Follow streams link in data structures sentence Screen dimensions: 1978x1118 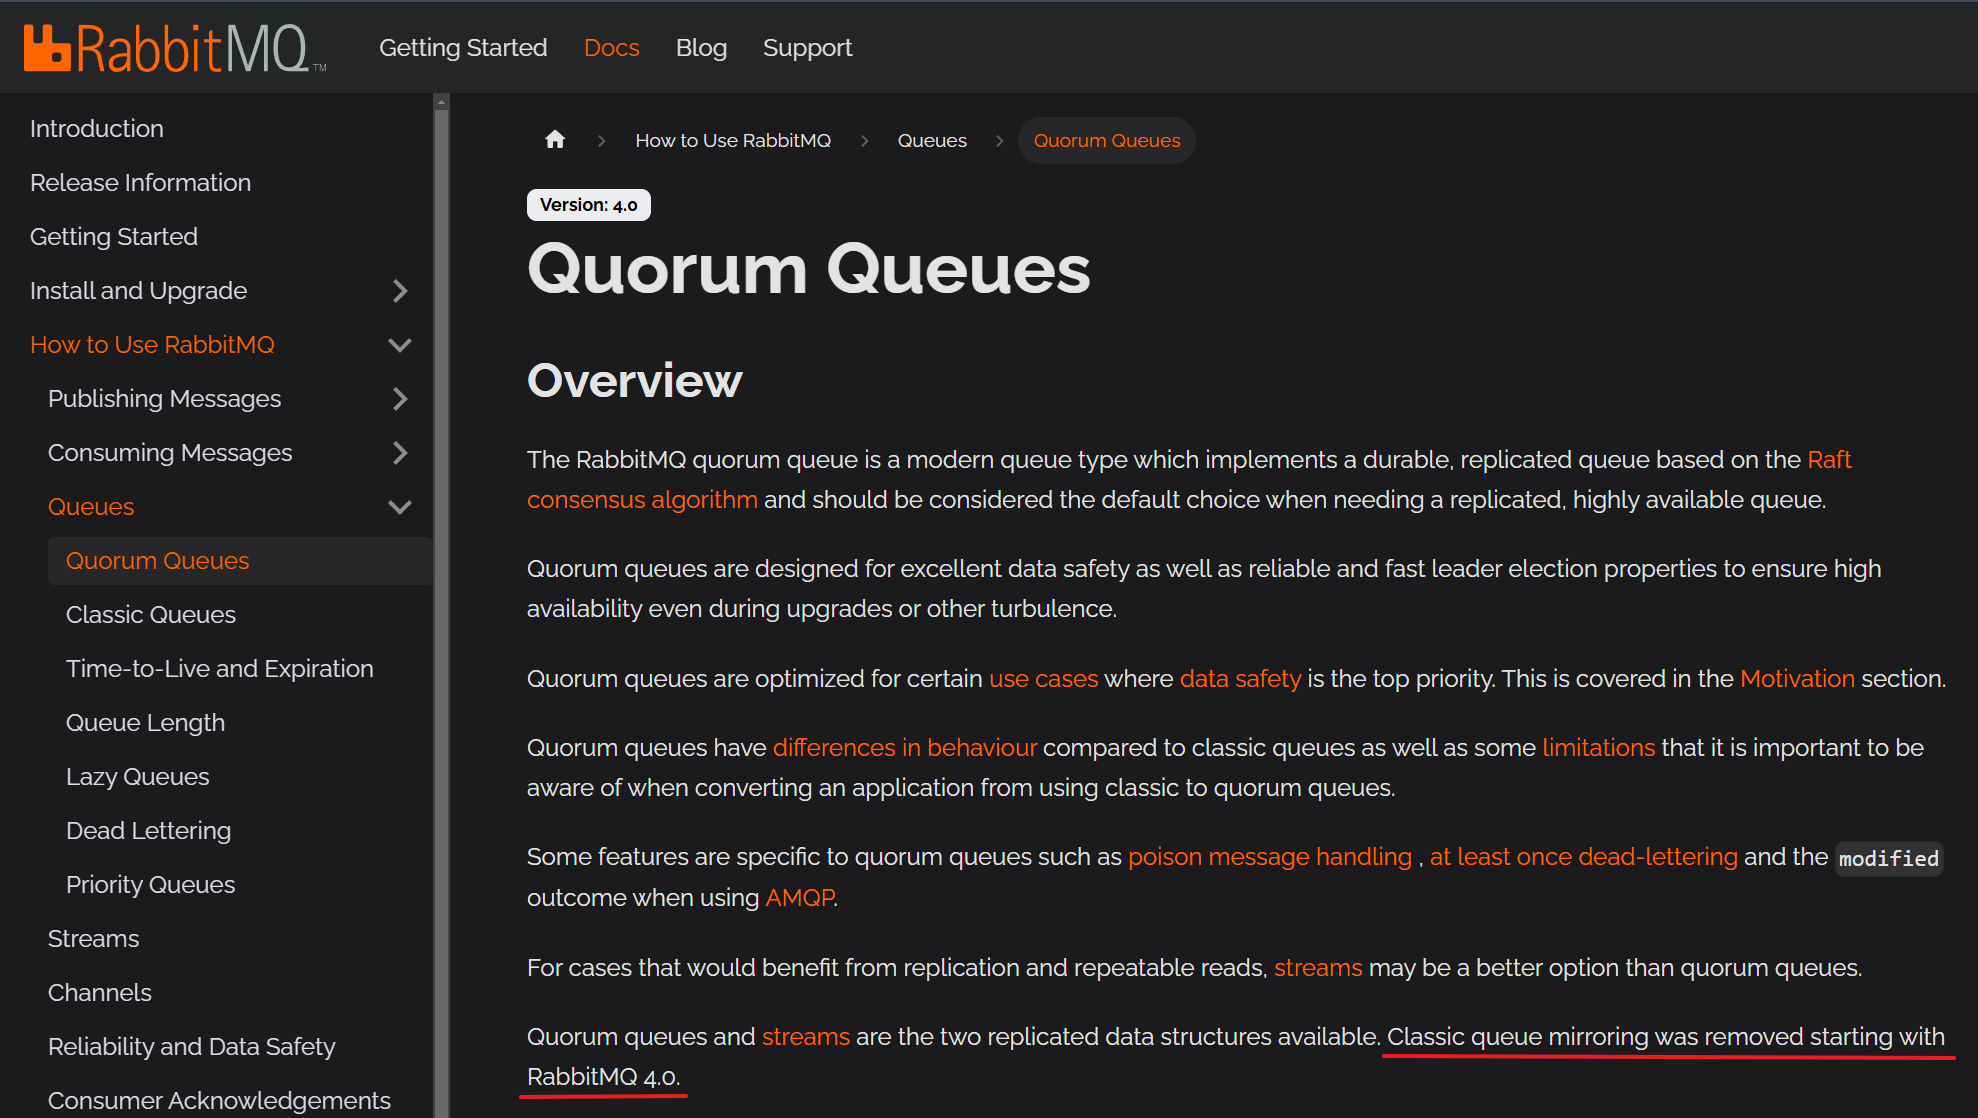tap(806, 1037)
